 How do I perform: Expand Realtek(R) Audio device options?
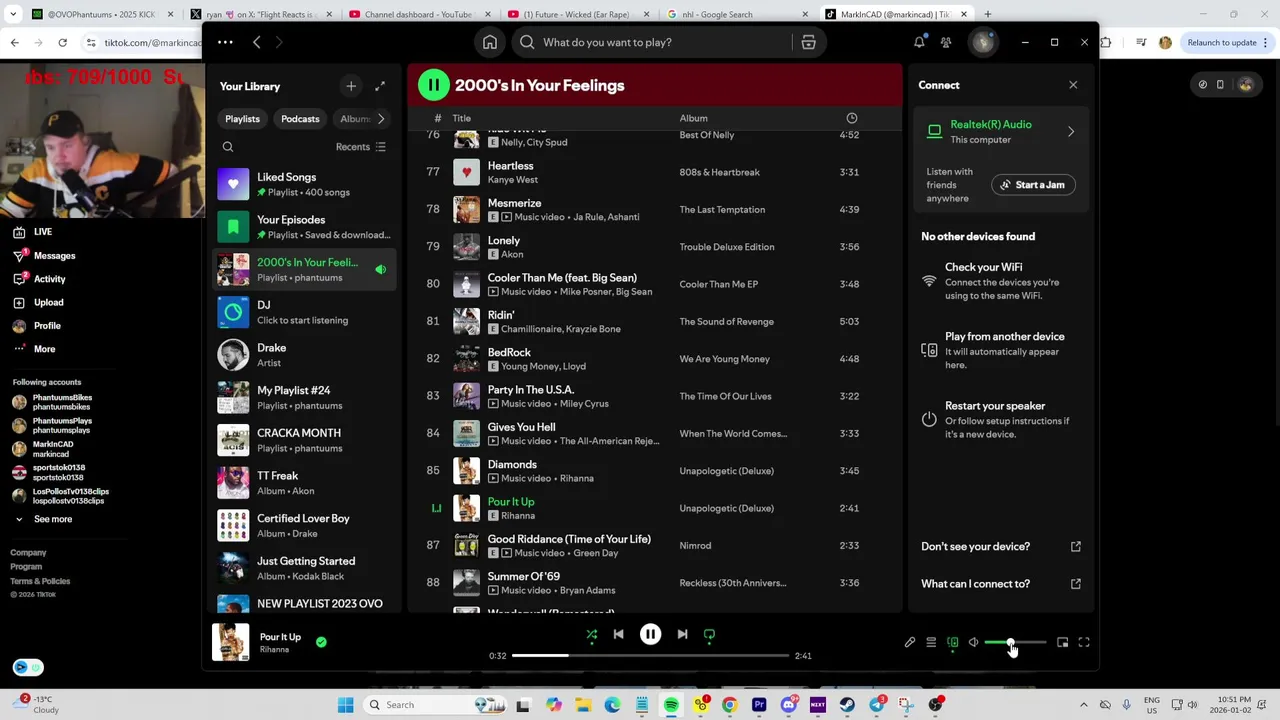point(1071,131)
